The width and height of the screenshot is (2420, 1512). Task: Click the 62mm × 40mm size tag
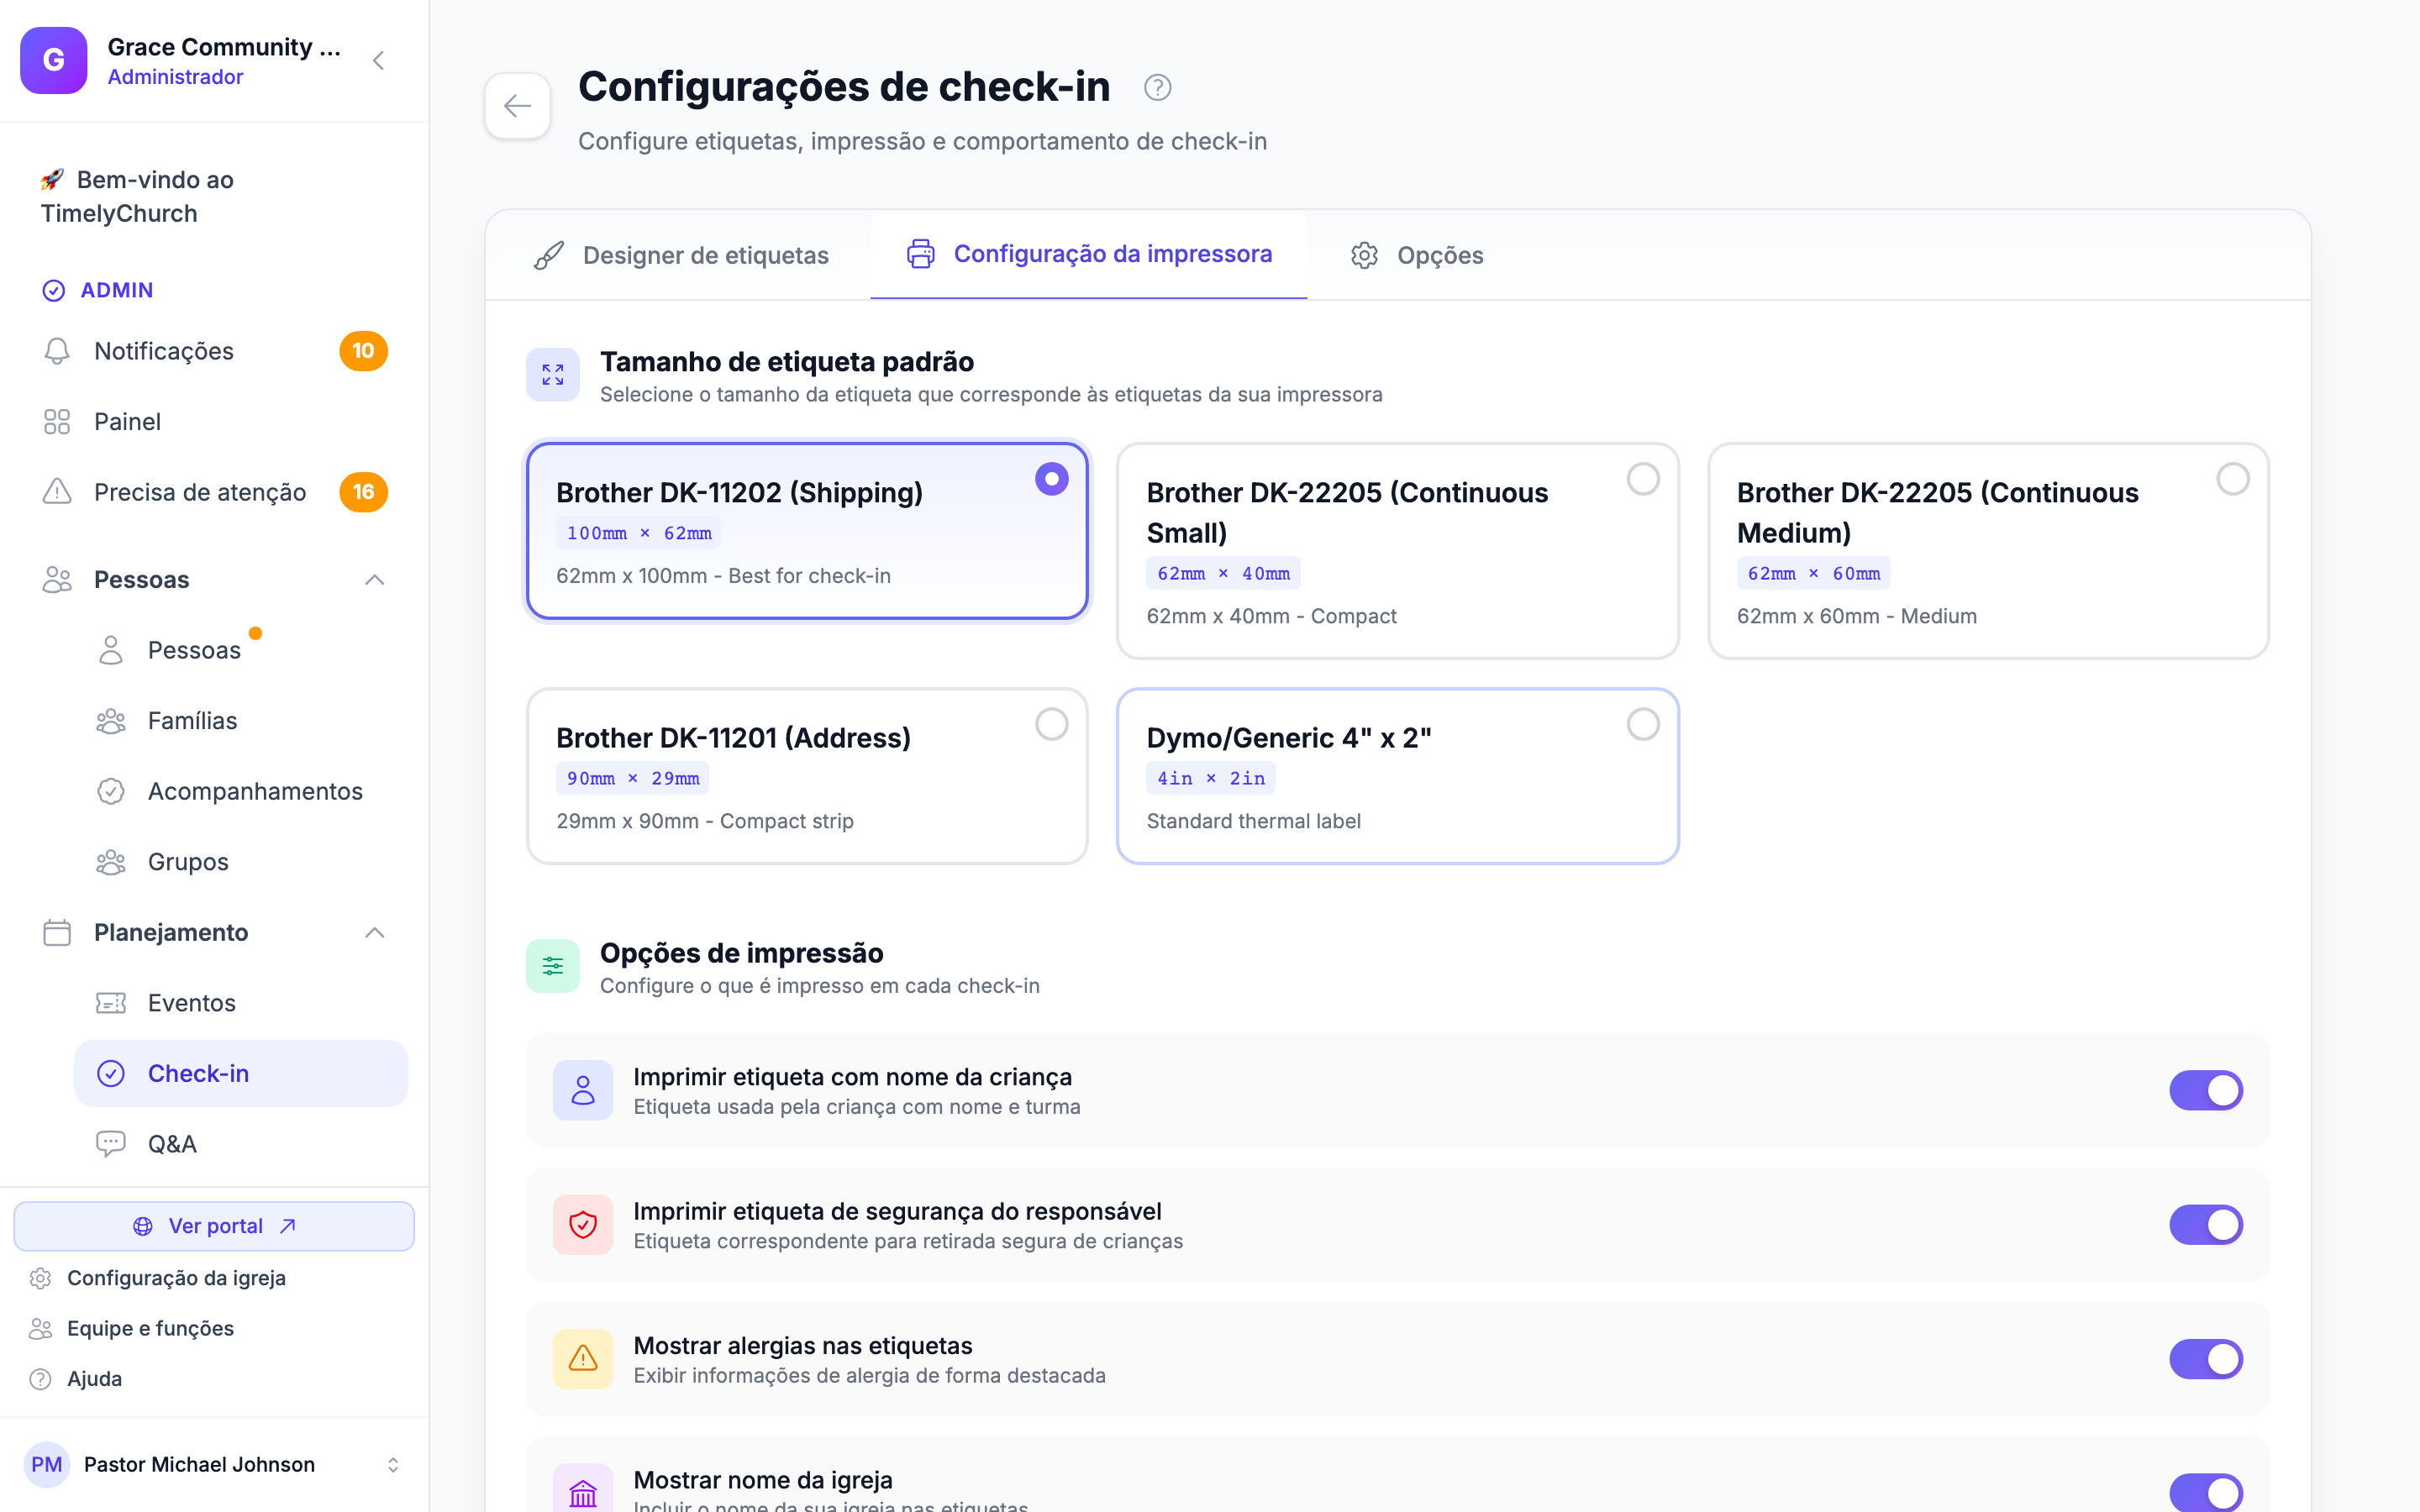coord(1223,574)
